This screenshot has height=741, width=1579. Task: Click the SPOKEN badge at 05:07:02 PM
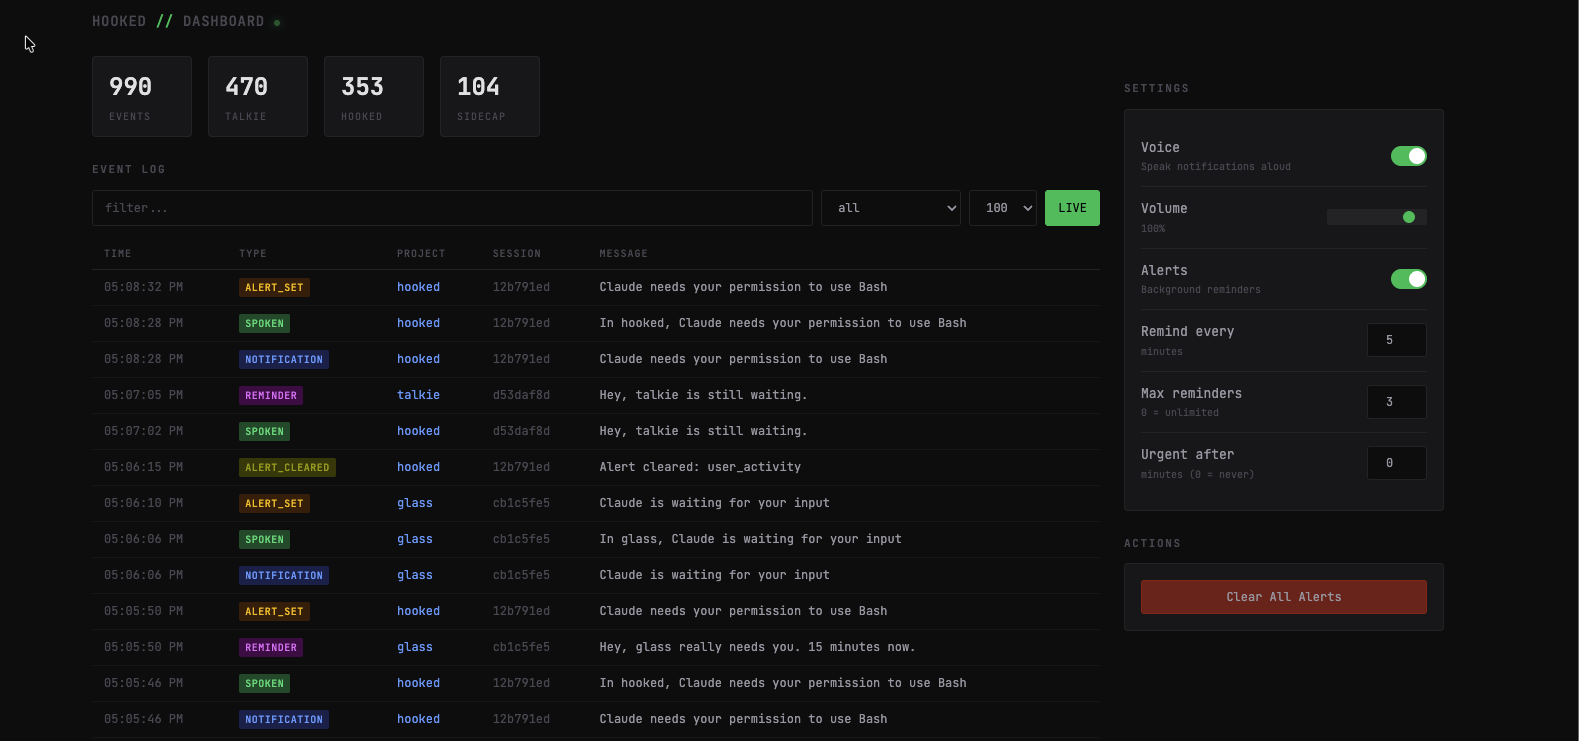pyautogui.click(x=265, y=431)
